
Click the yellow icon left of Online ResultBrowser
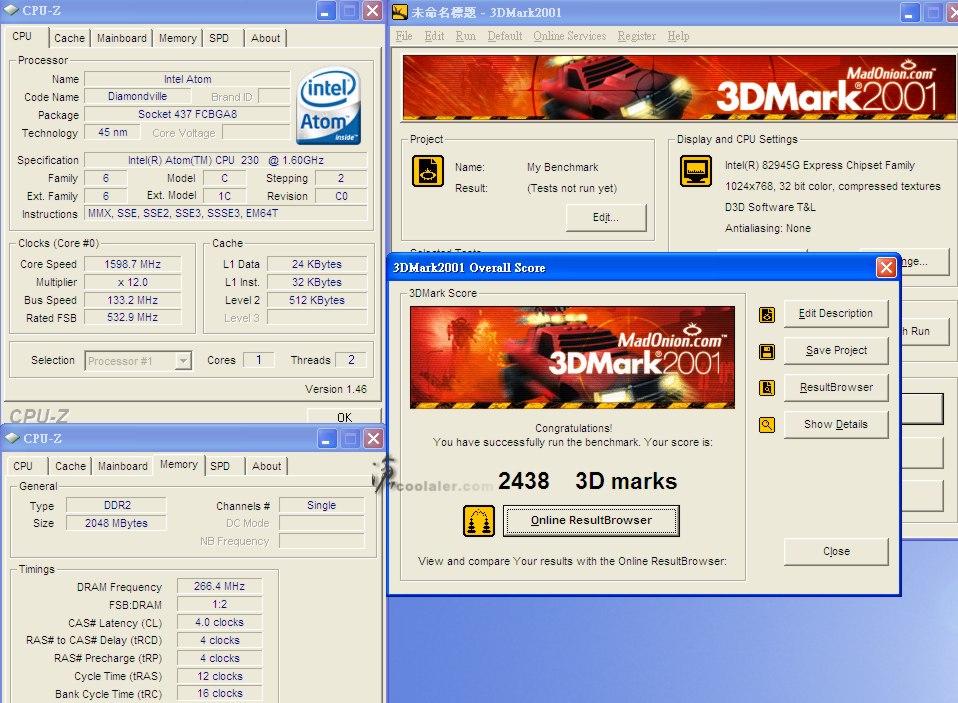pos(479,521)
